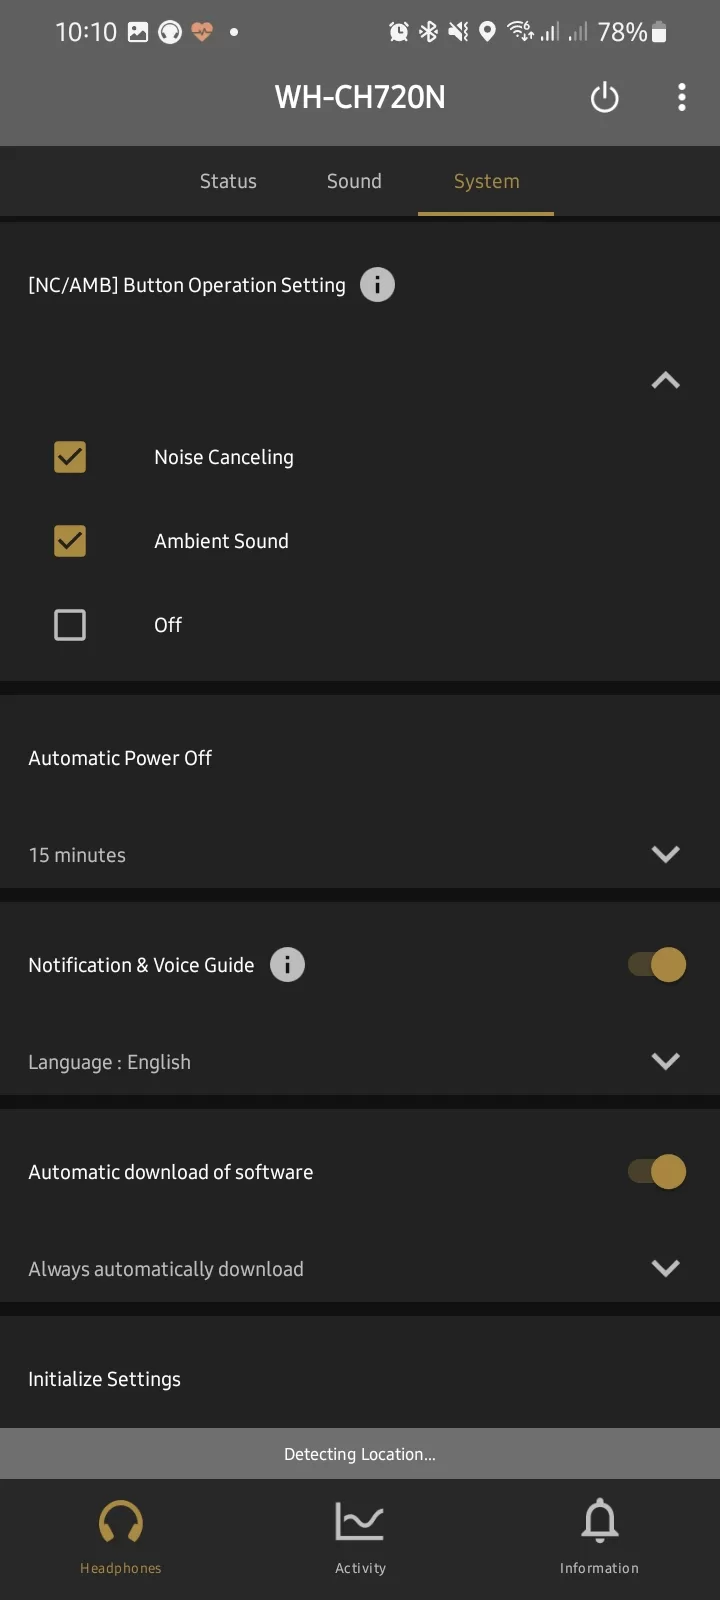Tap info icon beside NC/AMB Button Operation Setting
This screenshot has width=720, height=1600.
point(377,285)
